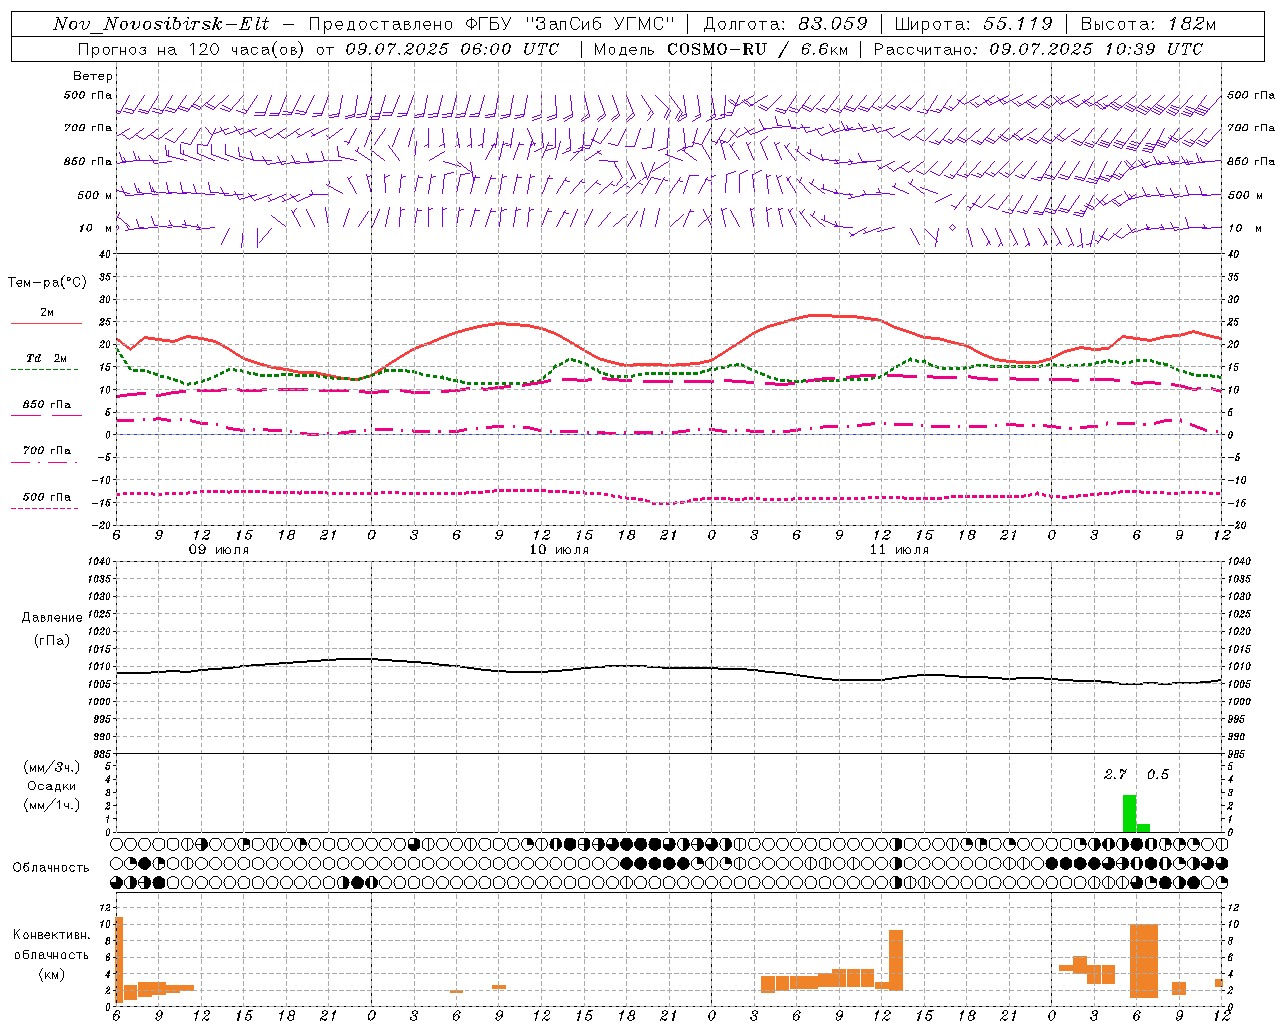The width and height of the screenshot is (1280, 1024).
Task: Click the station title Nov_Novosibirsk-Elt
Action: click(161, 24)
